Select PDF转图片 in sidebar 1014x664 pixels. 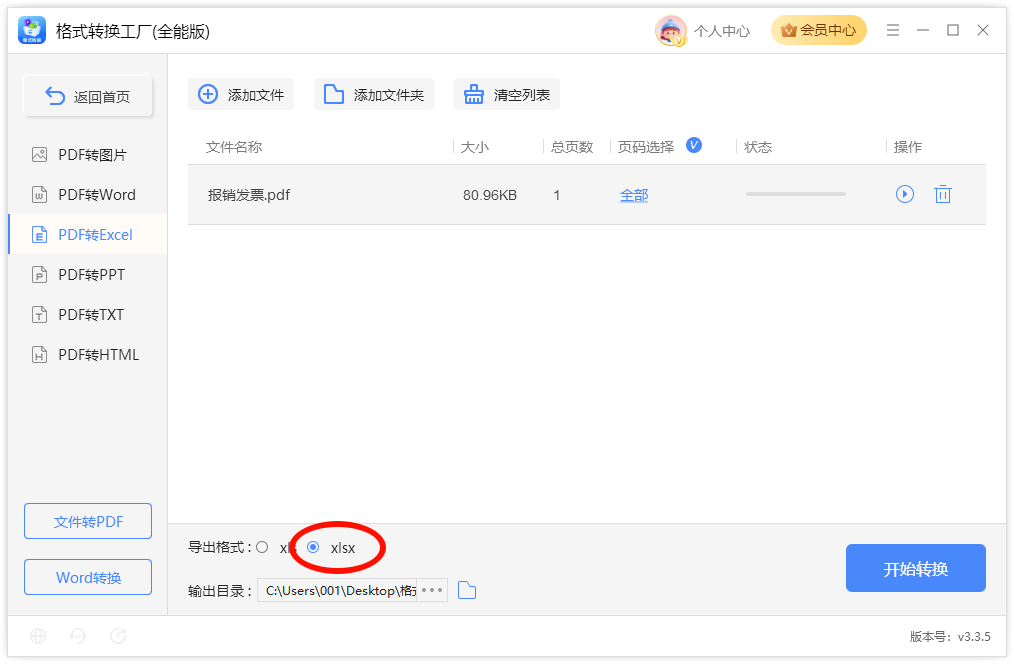[x=88, y=155]
